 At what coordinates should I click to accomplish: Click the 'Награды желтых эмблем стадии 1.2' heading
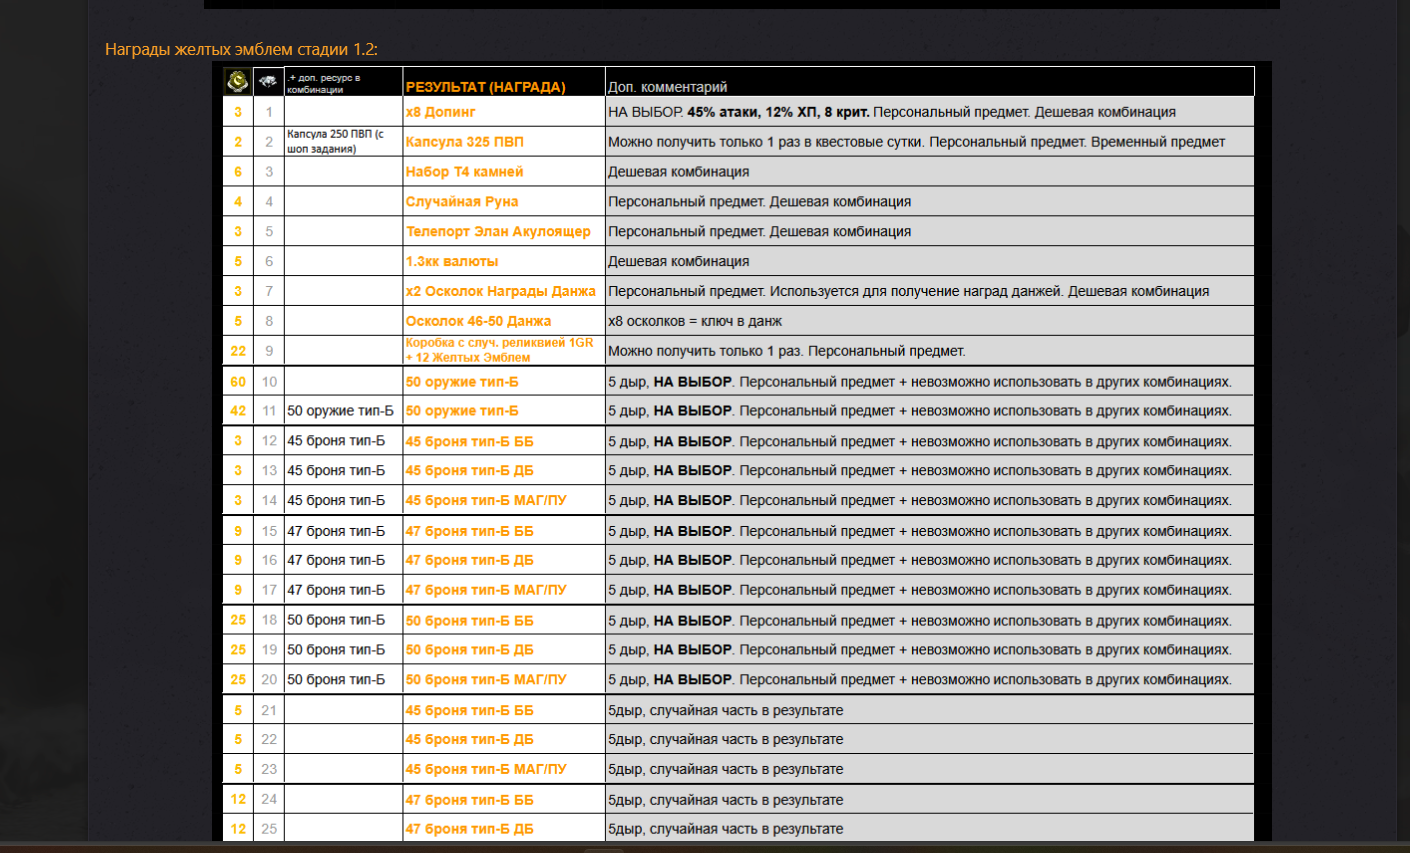[x=241, y=49]
